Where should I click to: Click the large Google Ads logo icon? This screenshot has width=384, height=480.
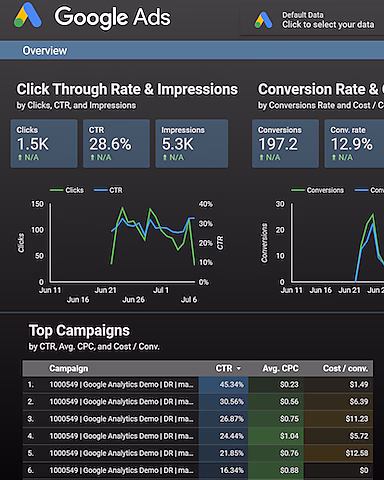pos(28,15)
